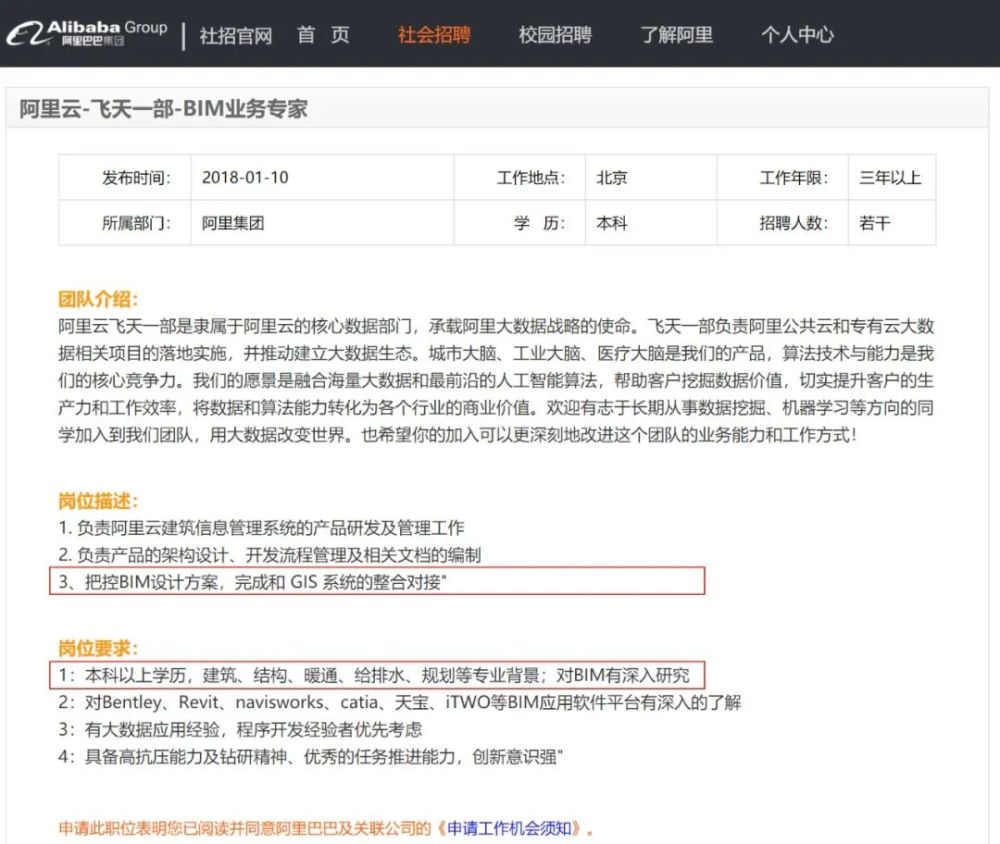
Task: Click the line 负责阿里云建筑信息管理系统的产品研发及管理工作
Action: pos(261,528)
